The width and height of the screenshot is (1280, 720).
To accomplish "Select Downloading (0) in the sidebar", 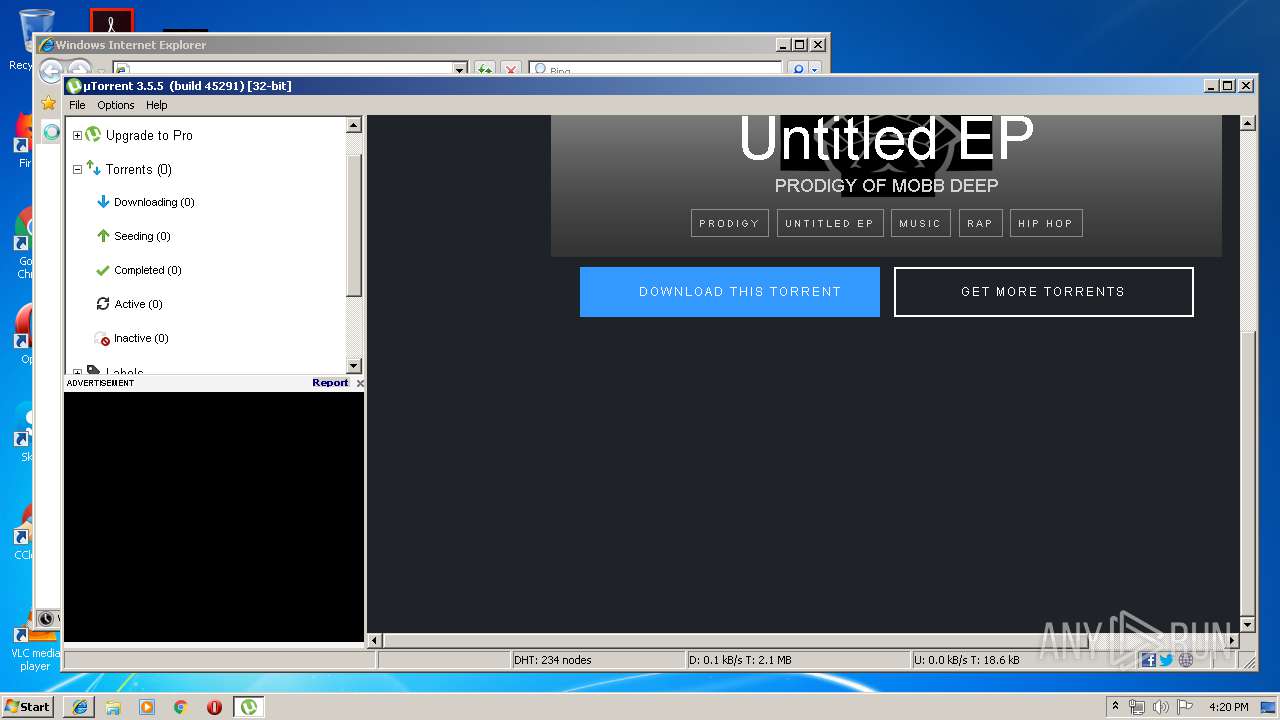I will pos(154,202).
